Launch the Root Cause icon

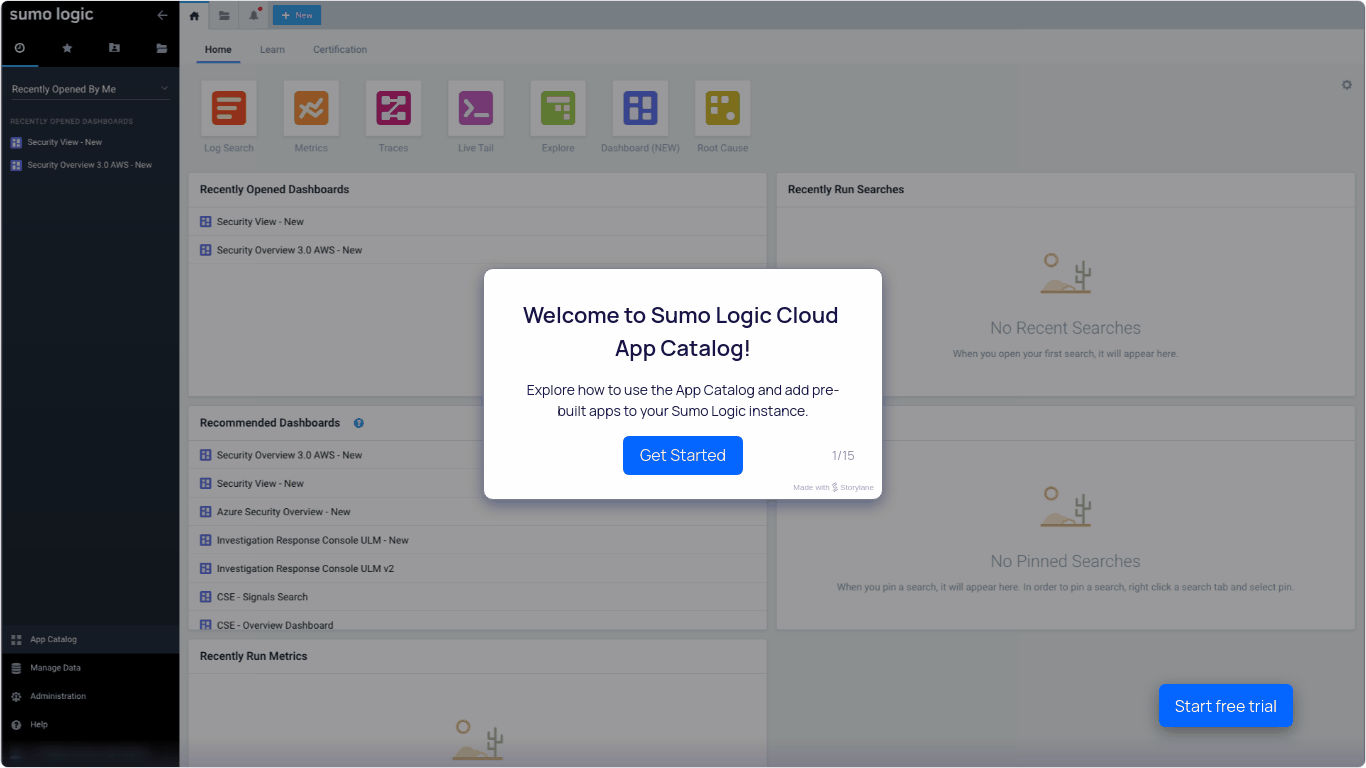coord(722,108)
